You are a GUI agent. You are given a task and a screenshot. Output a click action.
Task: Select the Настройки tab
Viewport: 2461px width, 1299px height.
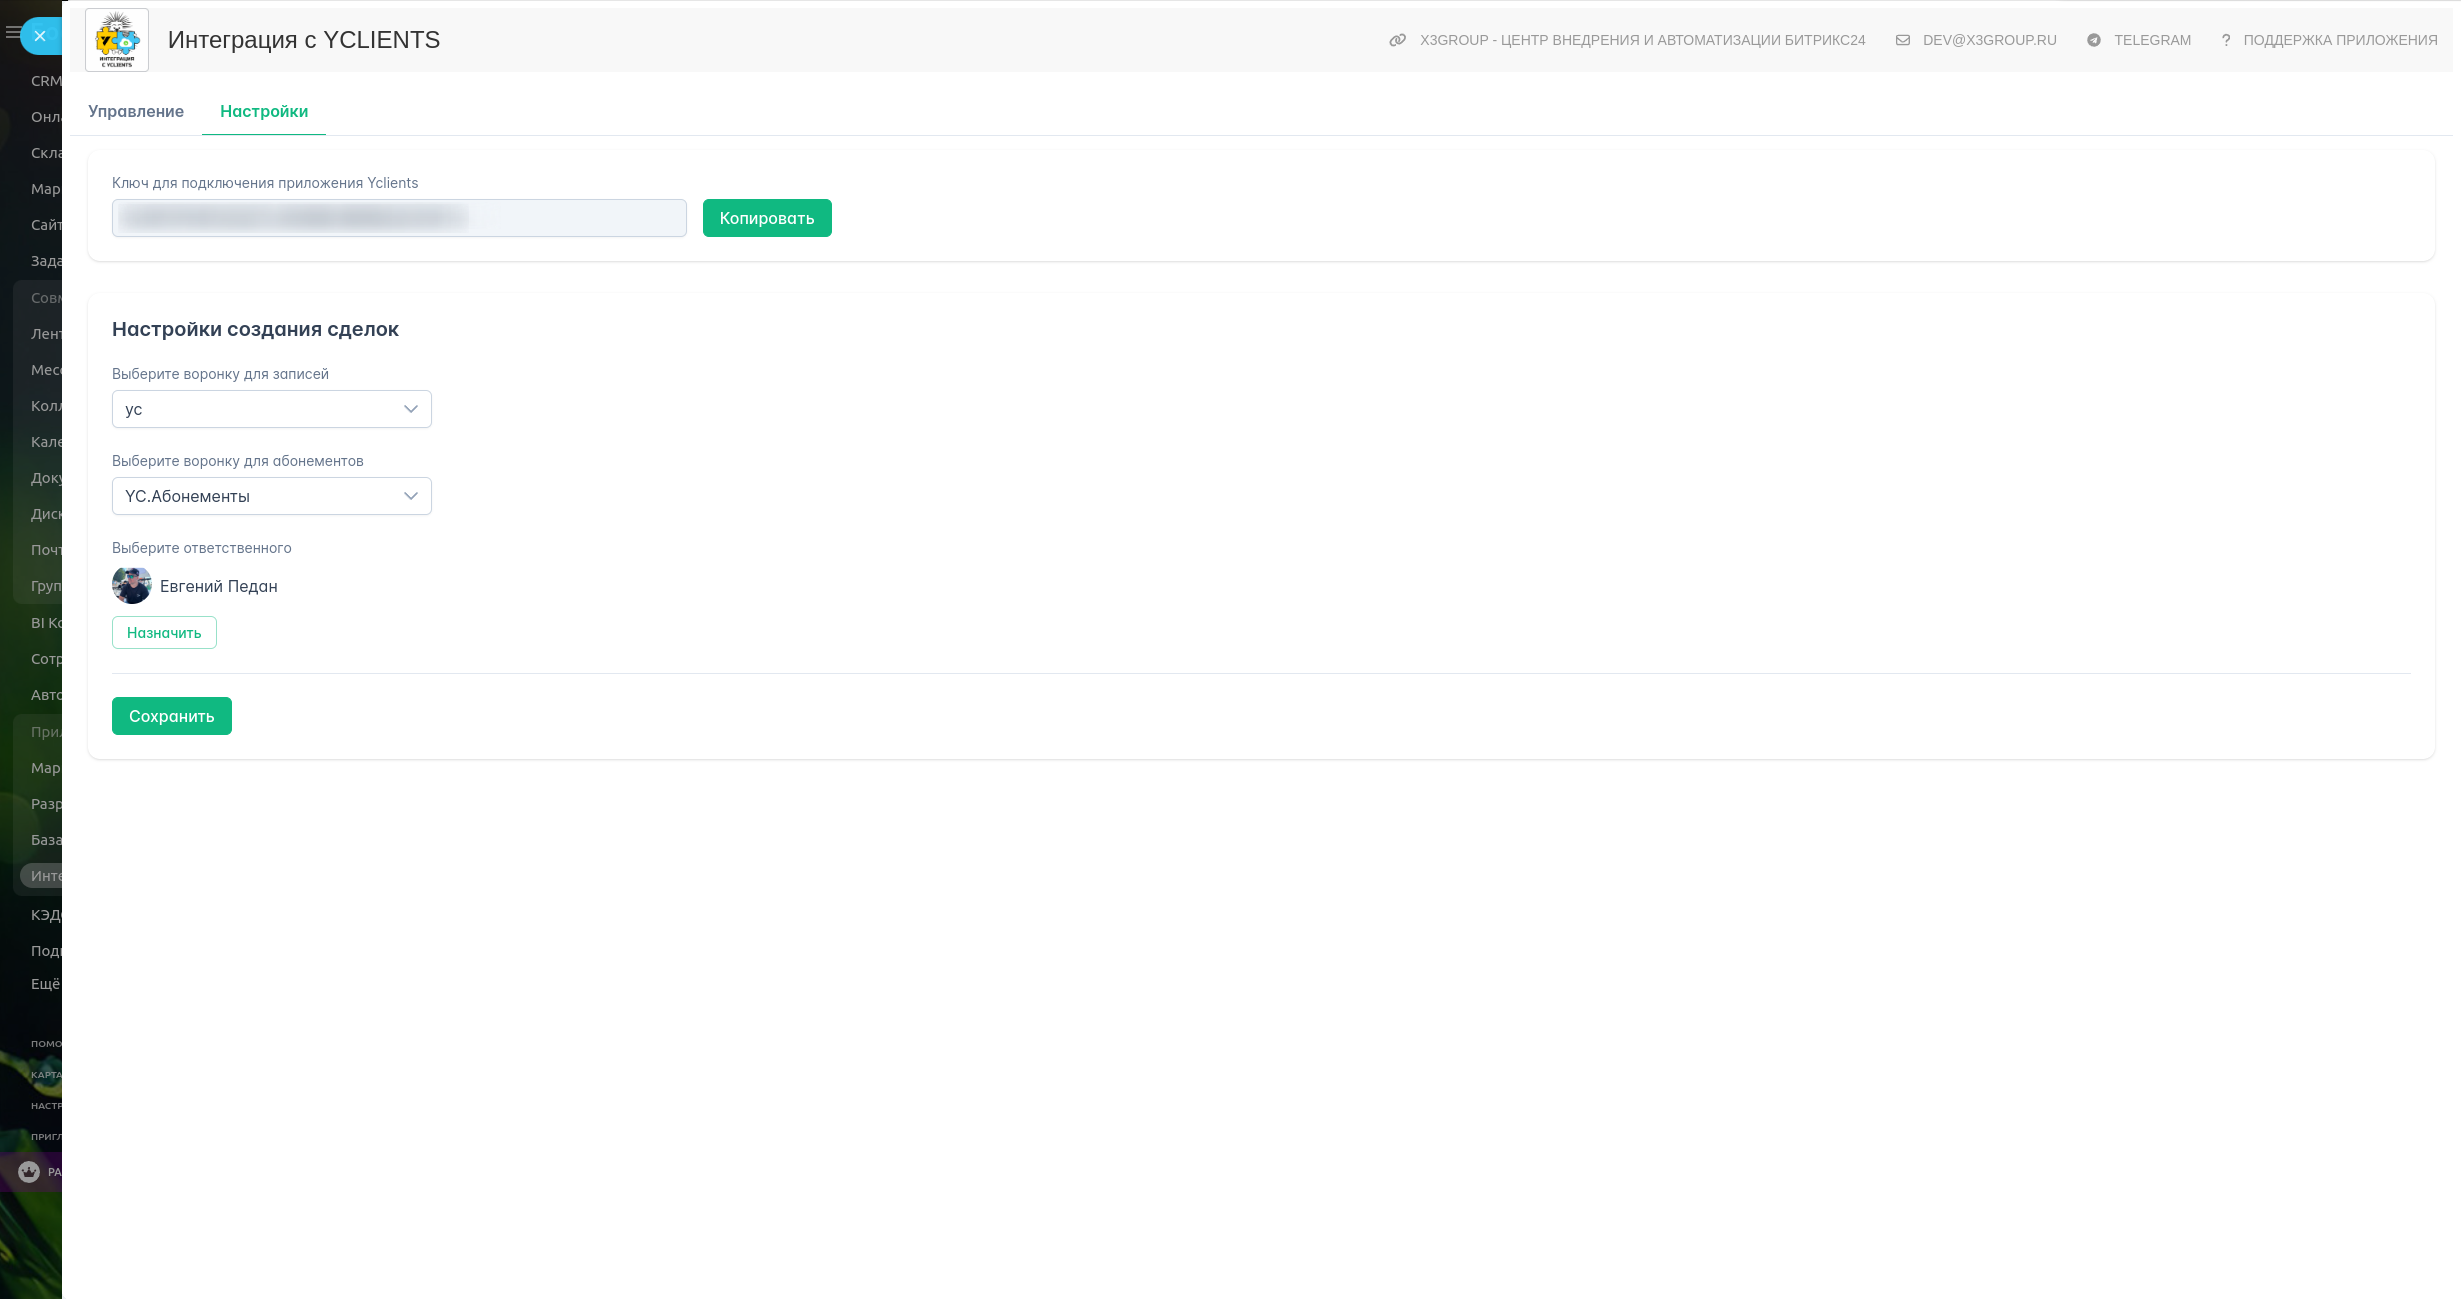(x=264, y=111)
